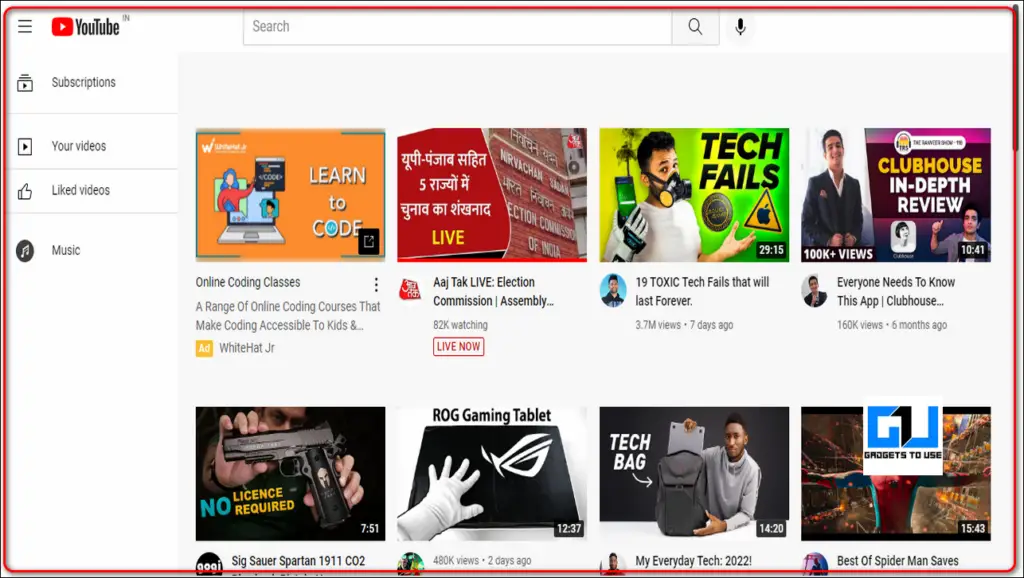Open Sig Sauer Spartan 1911 CO2 title
Viewport: 1024px width, 578px height.
pos(298,561)
